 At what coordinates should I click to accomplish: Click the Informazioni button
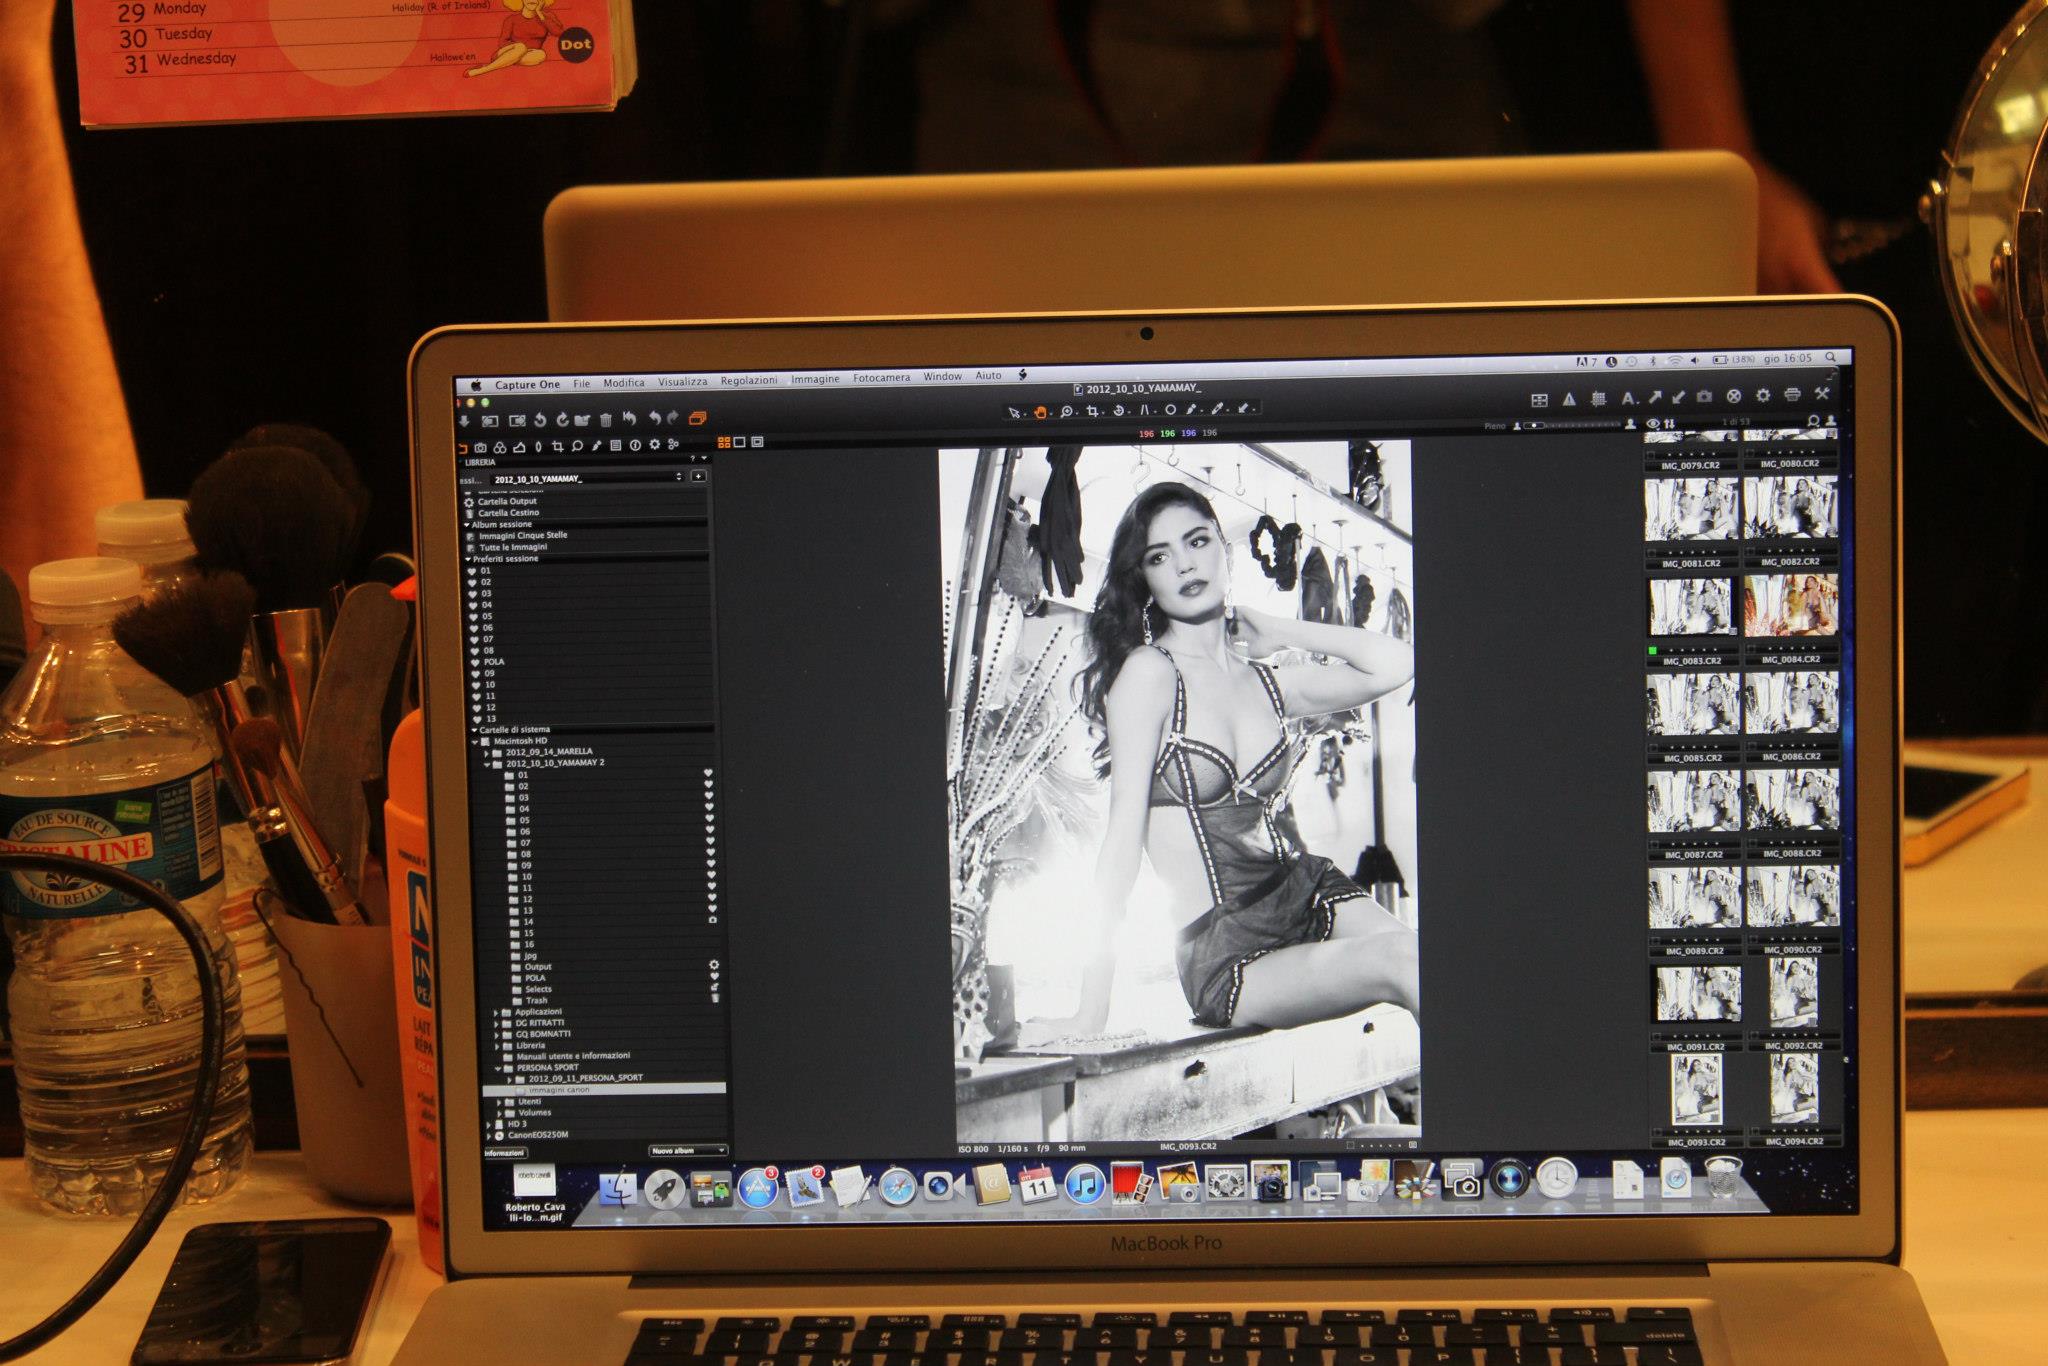pos(505,1154)
